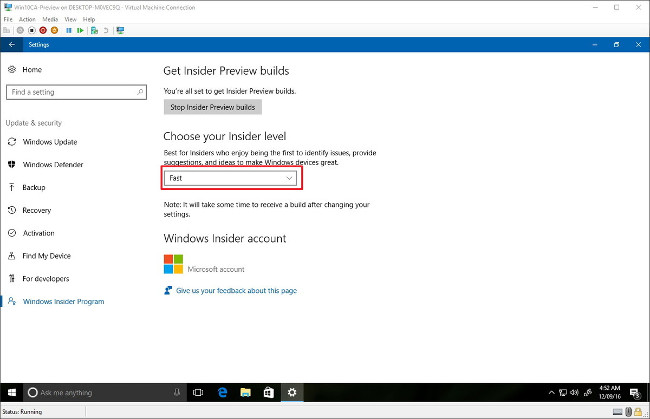
Task: Select Backup in the sidebar
Action: (34, 187)
